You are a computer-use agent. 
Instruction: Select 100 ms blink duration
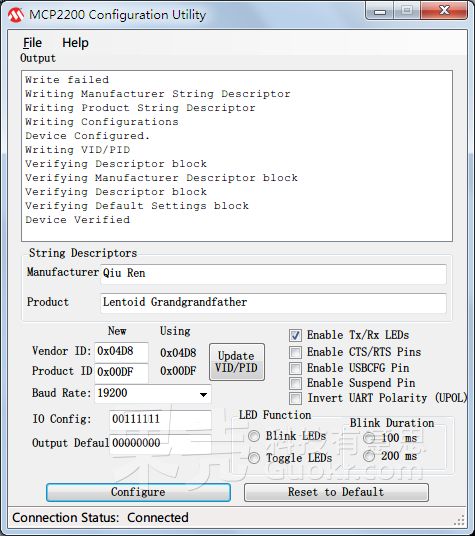(369, 438)
